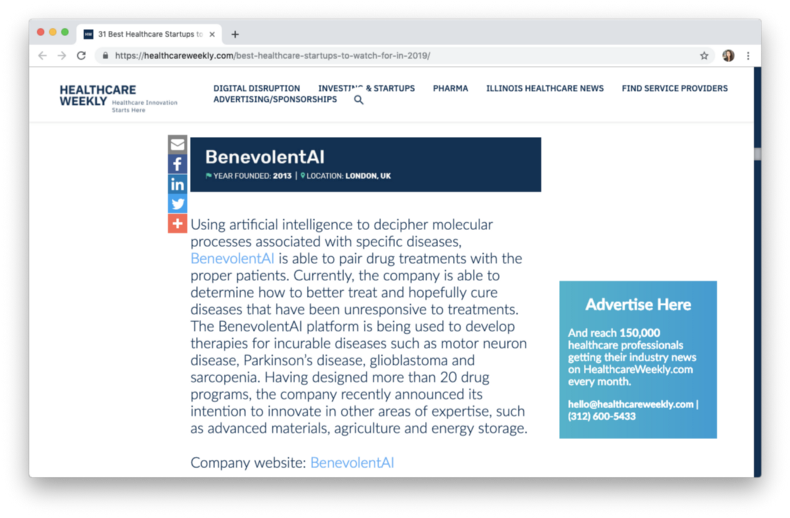The height and width of the screenshot is (518, 790).
Task: Close the 31 Best Healthcare Startups tab
Action: coord(212,34)
